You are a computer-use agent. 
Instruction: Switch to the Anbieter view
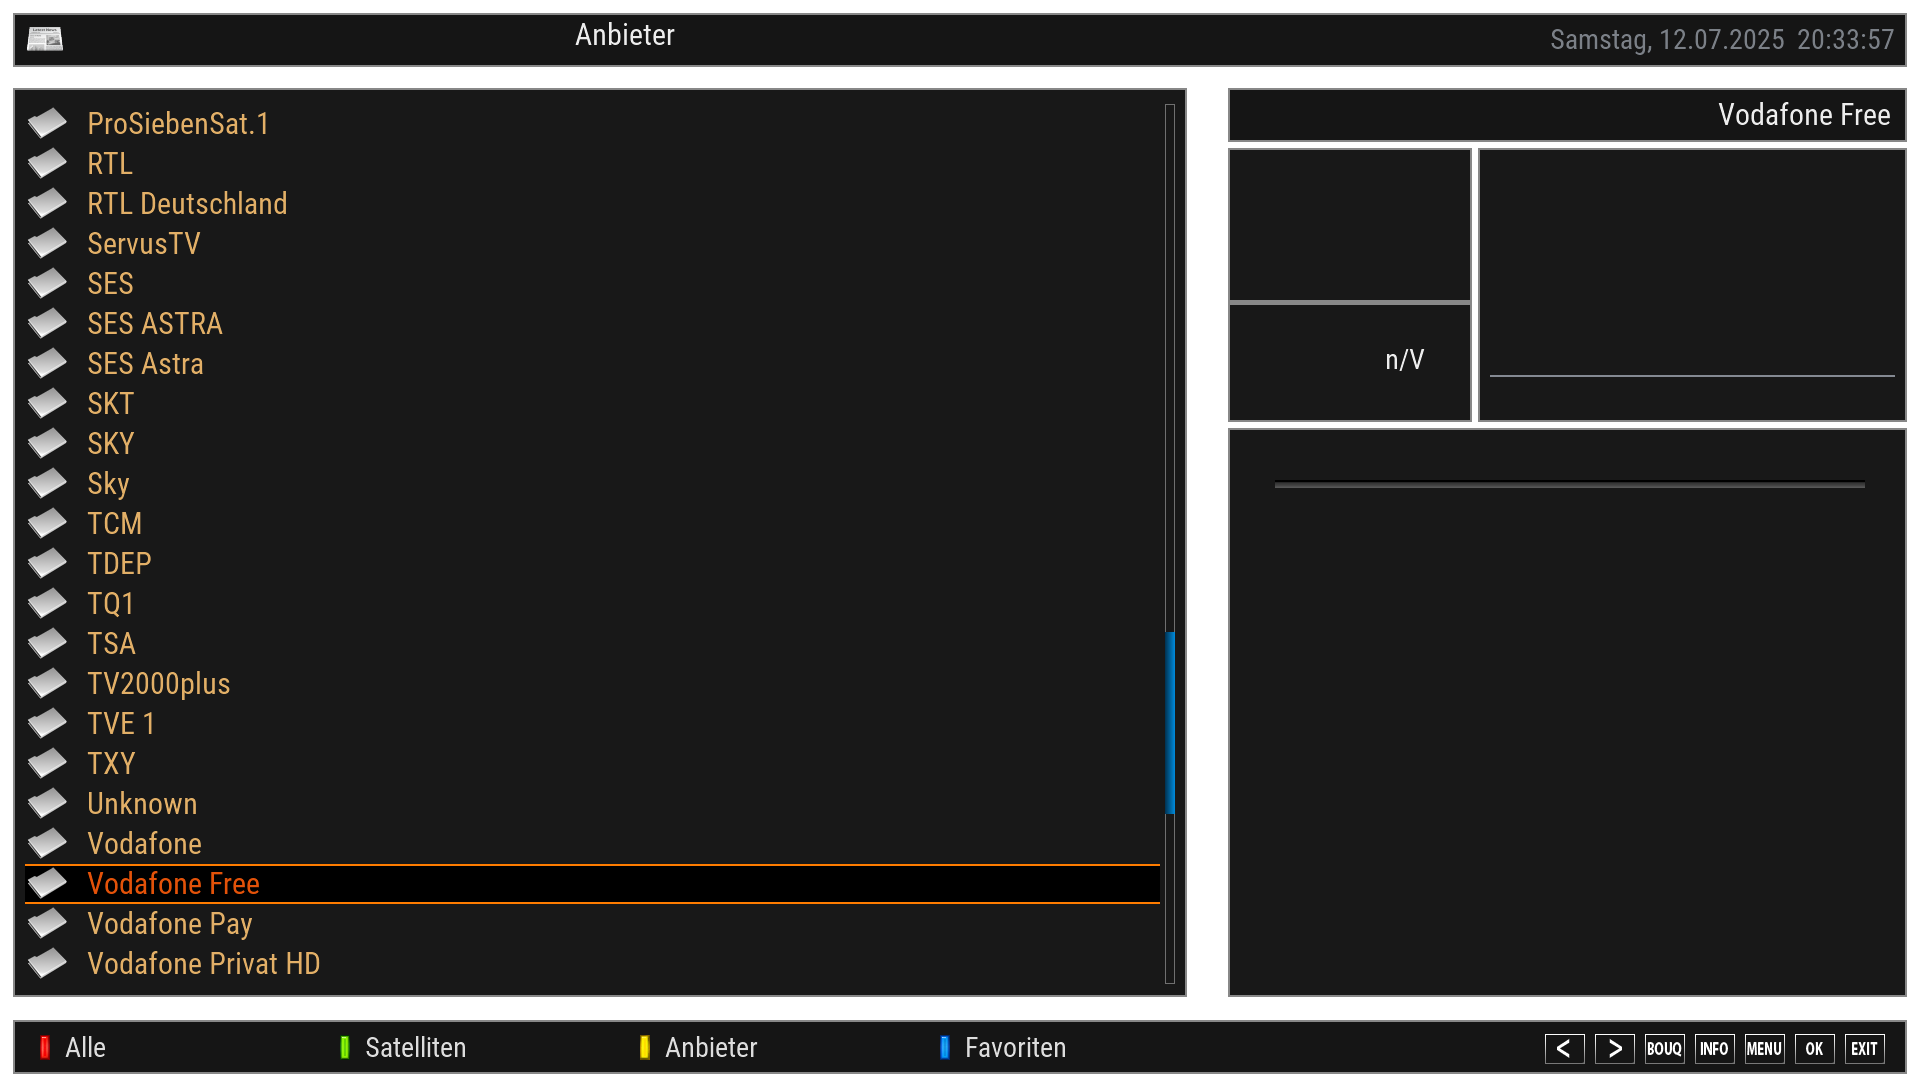[711, 1047]
